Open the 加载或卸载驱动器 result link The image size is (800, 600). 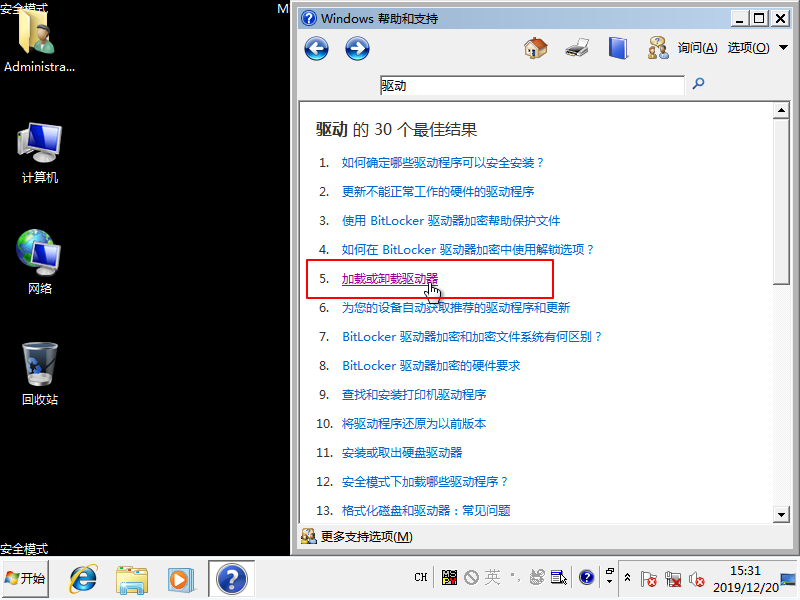coord(390,278)
